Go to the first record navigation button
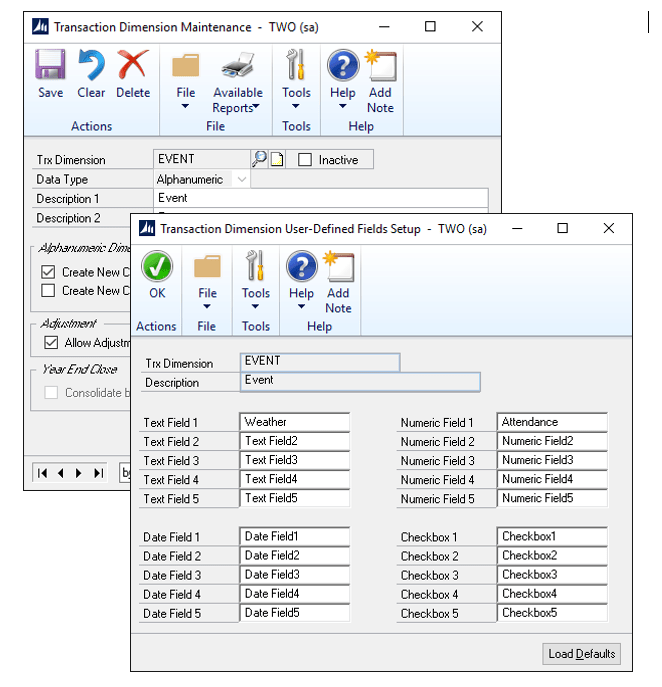The image size is (662, 687). coord(42,473)
